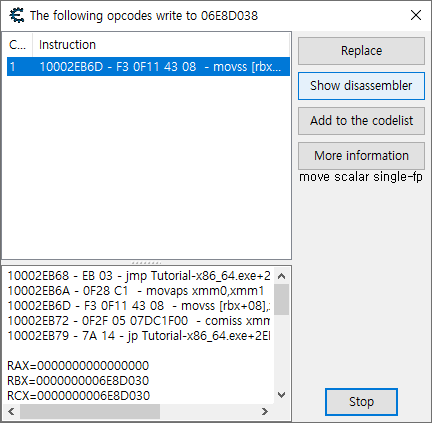Click the left arrow of horizontal scrollbar

click(x=11, y=411)
